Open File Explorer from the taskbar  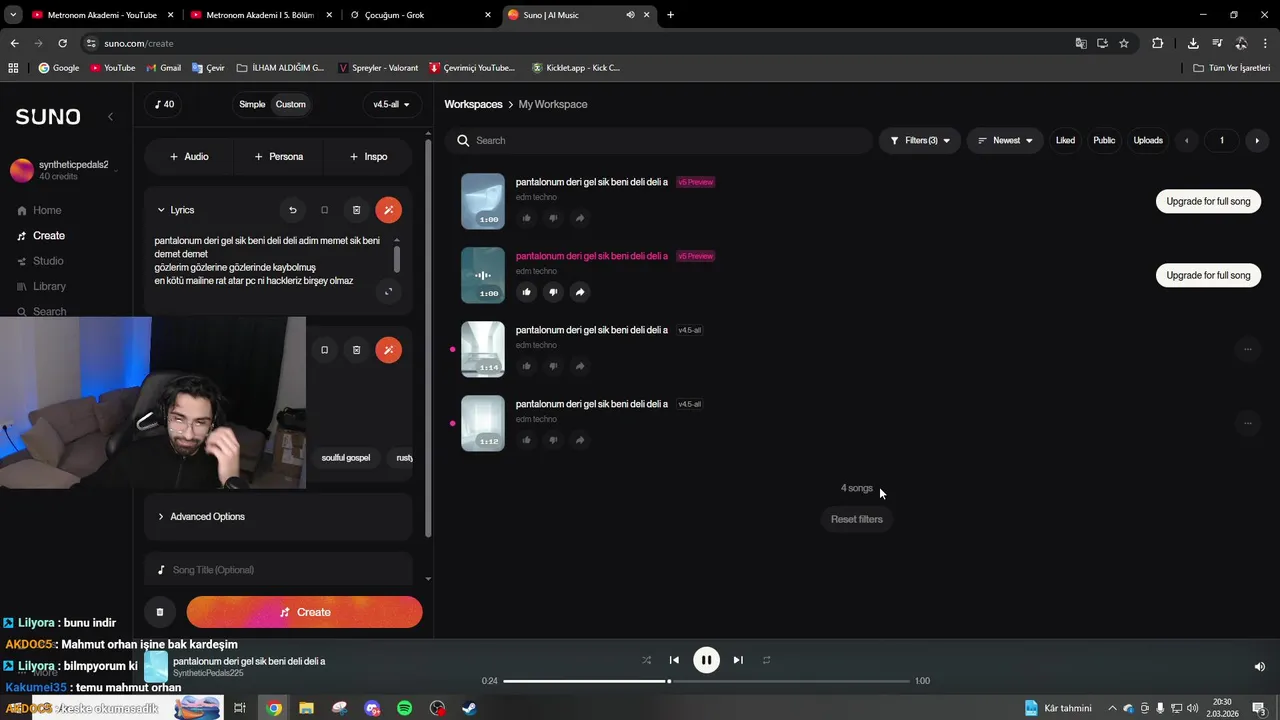click(x=307, y=708)
